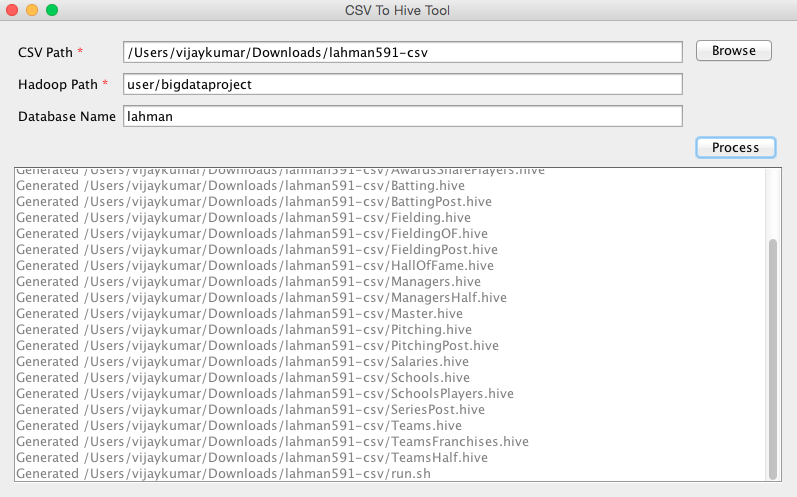Click the Salaries.hive log entry
The height and width of the screenshot is (497, 797).
click(x=243, y=362)
